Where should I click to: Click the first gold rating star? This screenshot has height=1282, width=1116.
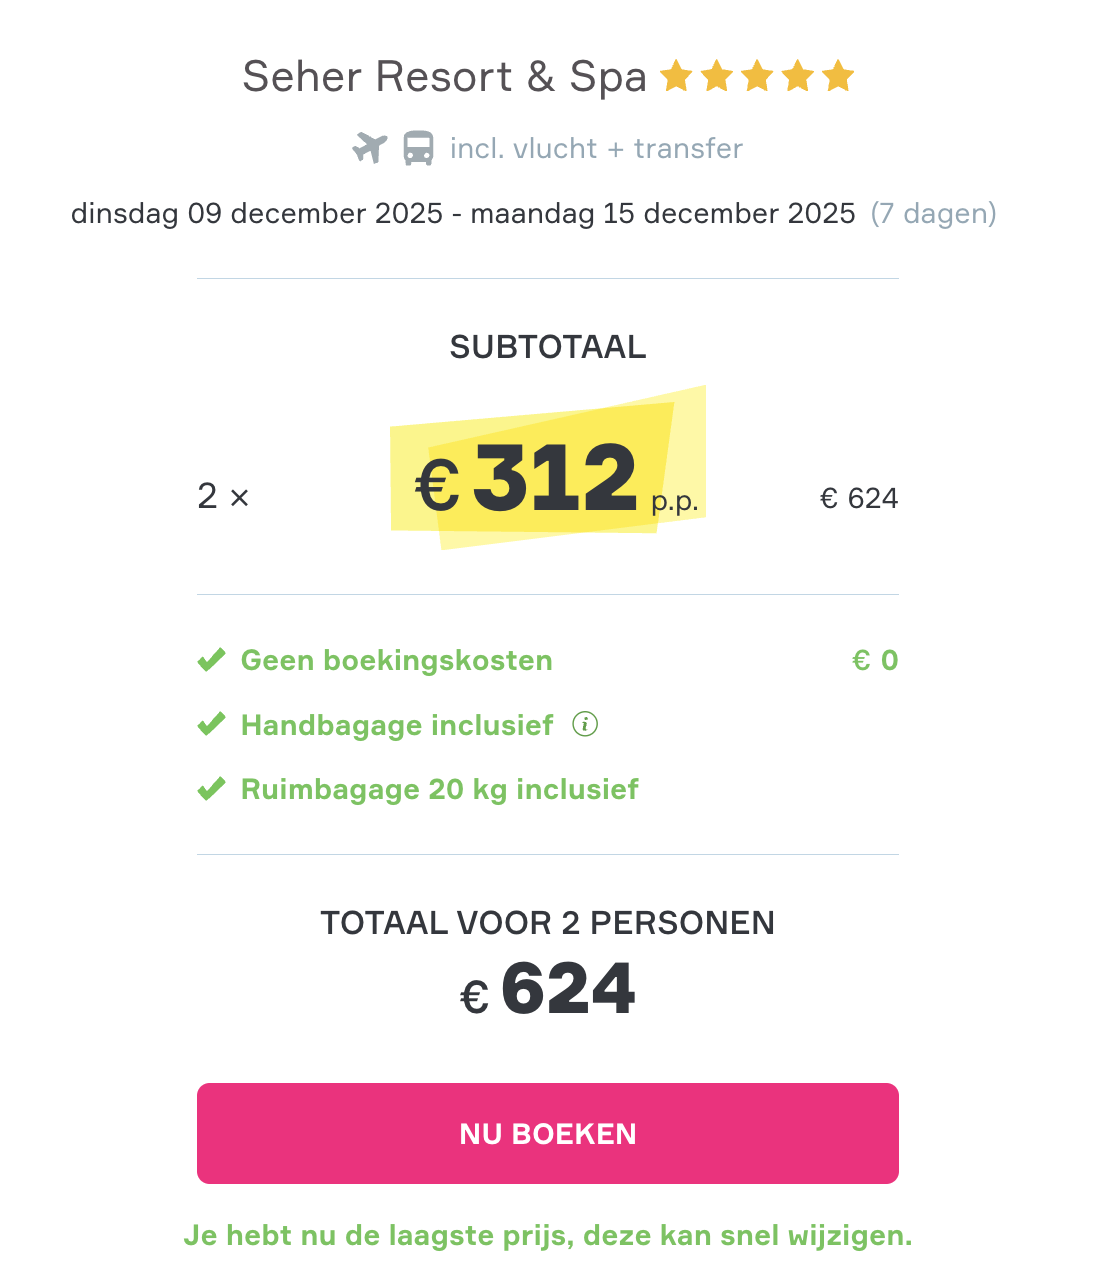click(677, 76)
